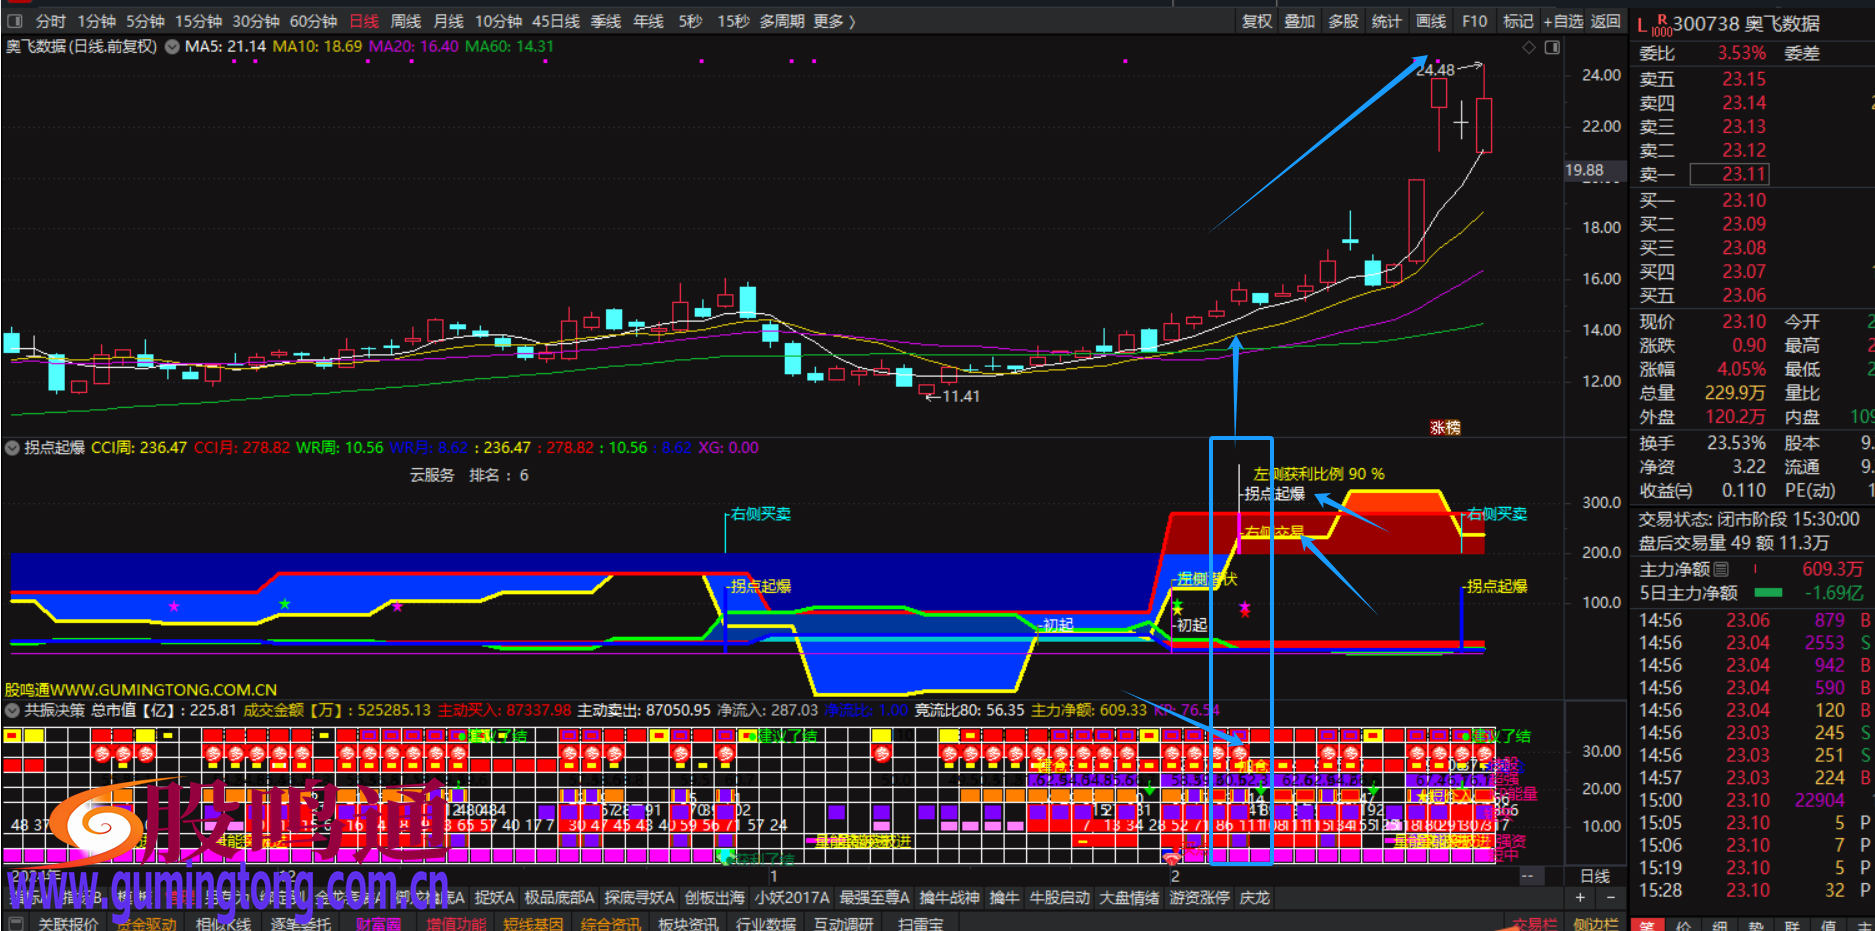Expand the 拐点起爆 indicator dropdown
1875x931 pixels.
[x=12, y=448]
